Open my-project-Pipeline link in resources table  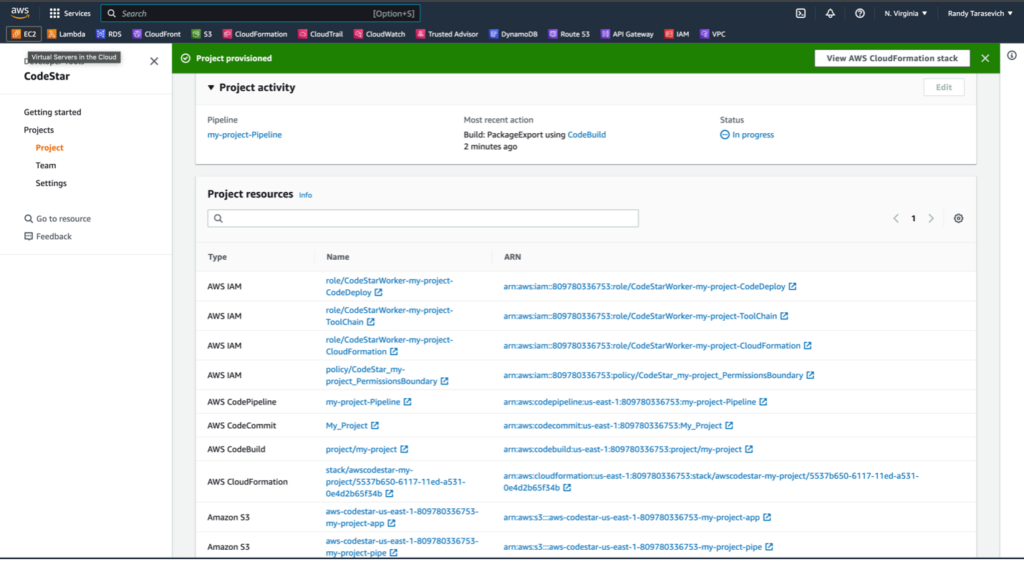368,402
